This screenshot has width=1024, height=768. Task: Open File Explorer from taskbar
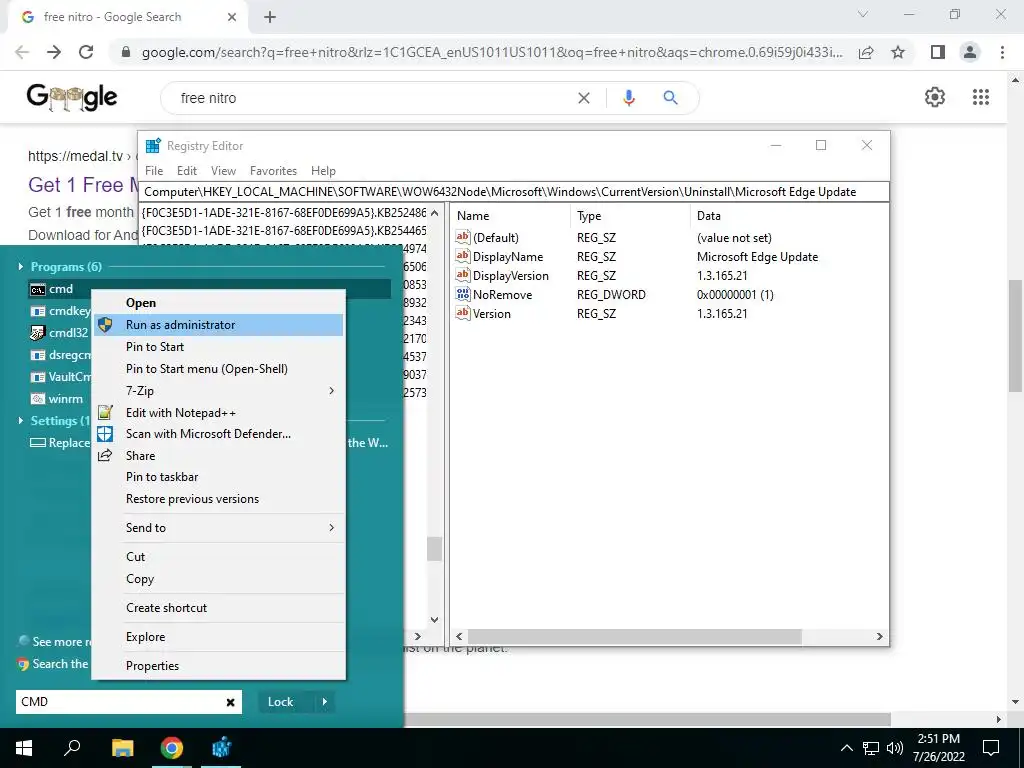click(x=122, y=748)
